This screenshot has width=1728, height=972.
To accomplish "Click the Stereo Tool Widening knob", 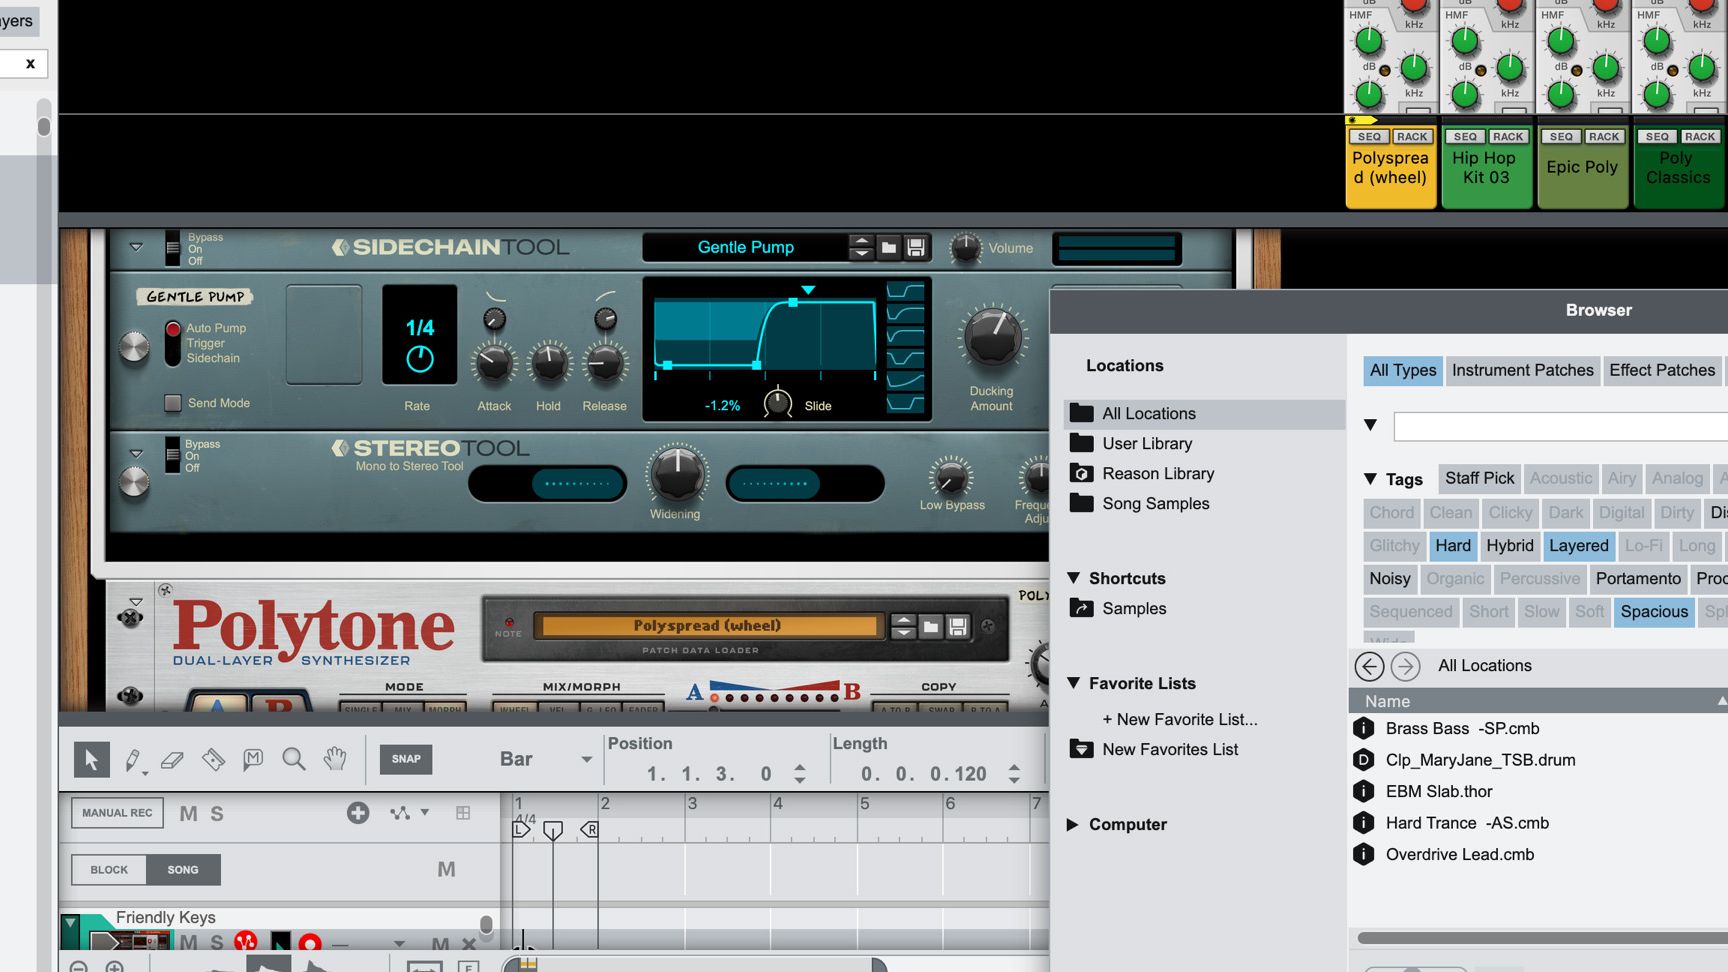I will 677,472.
